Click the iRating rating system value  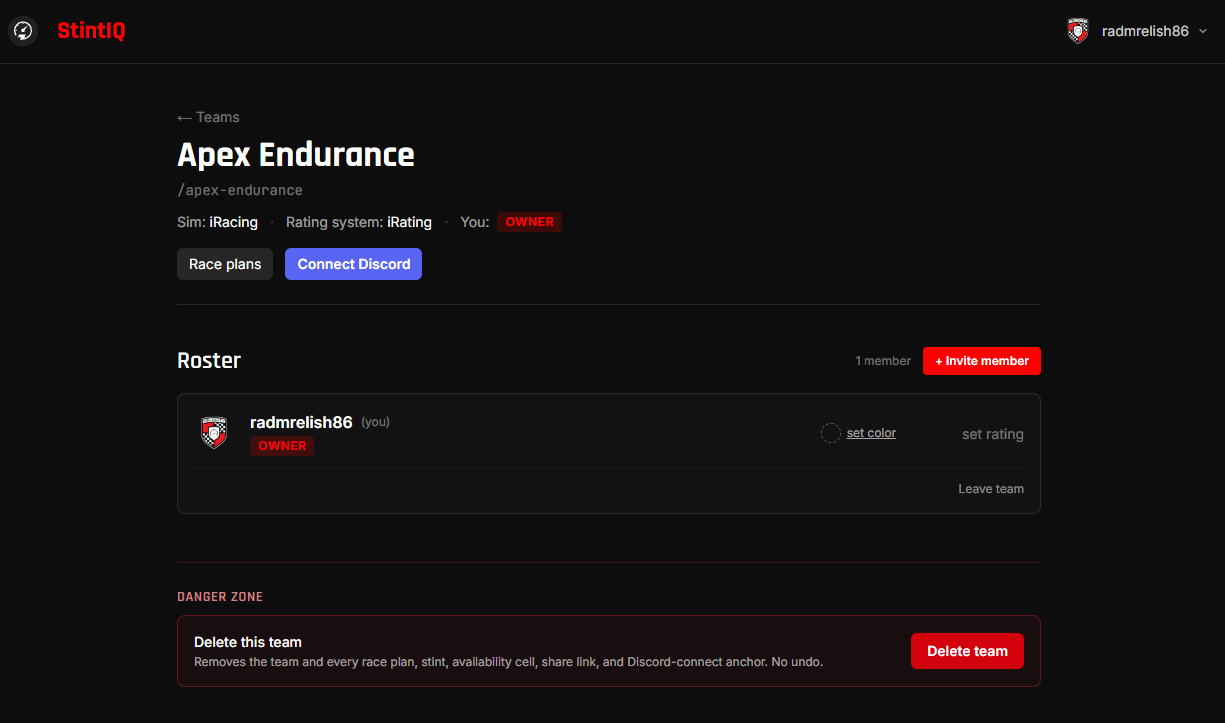(410, 222)
